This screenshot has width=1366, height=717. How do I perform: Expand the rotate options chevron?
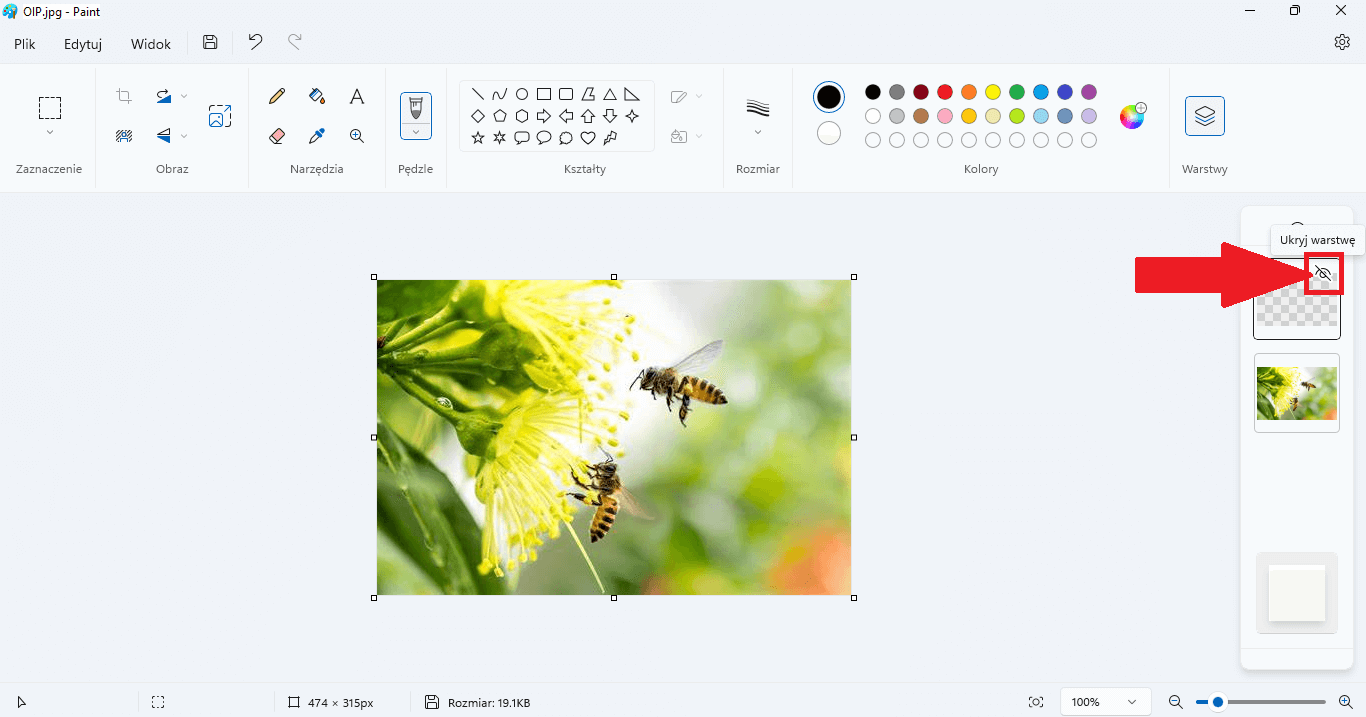[184, 96]
